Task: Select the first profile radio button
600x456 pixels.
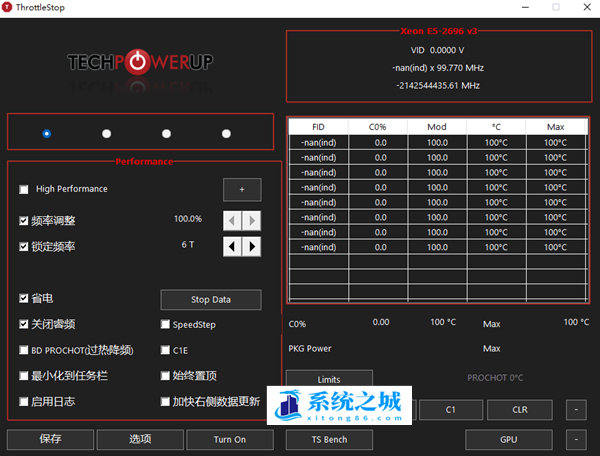Action: coord(47,134)
